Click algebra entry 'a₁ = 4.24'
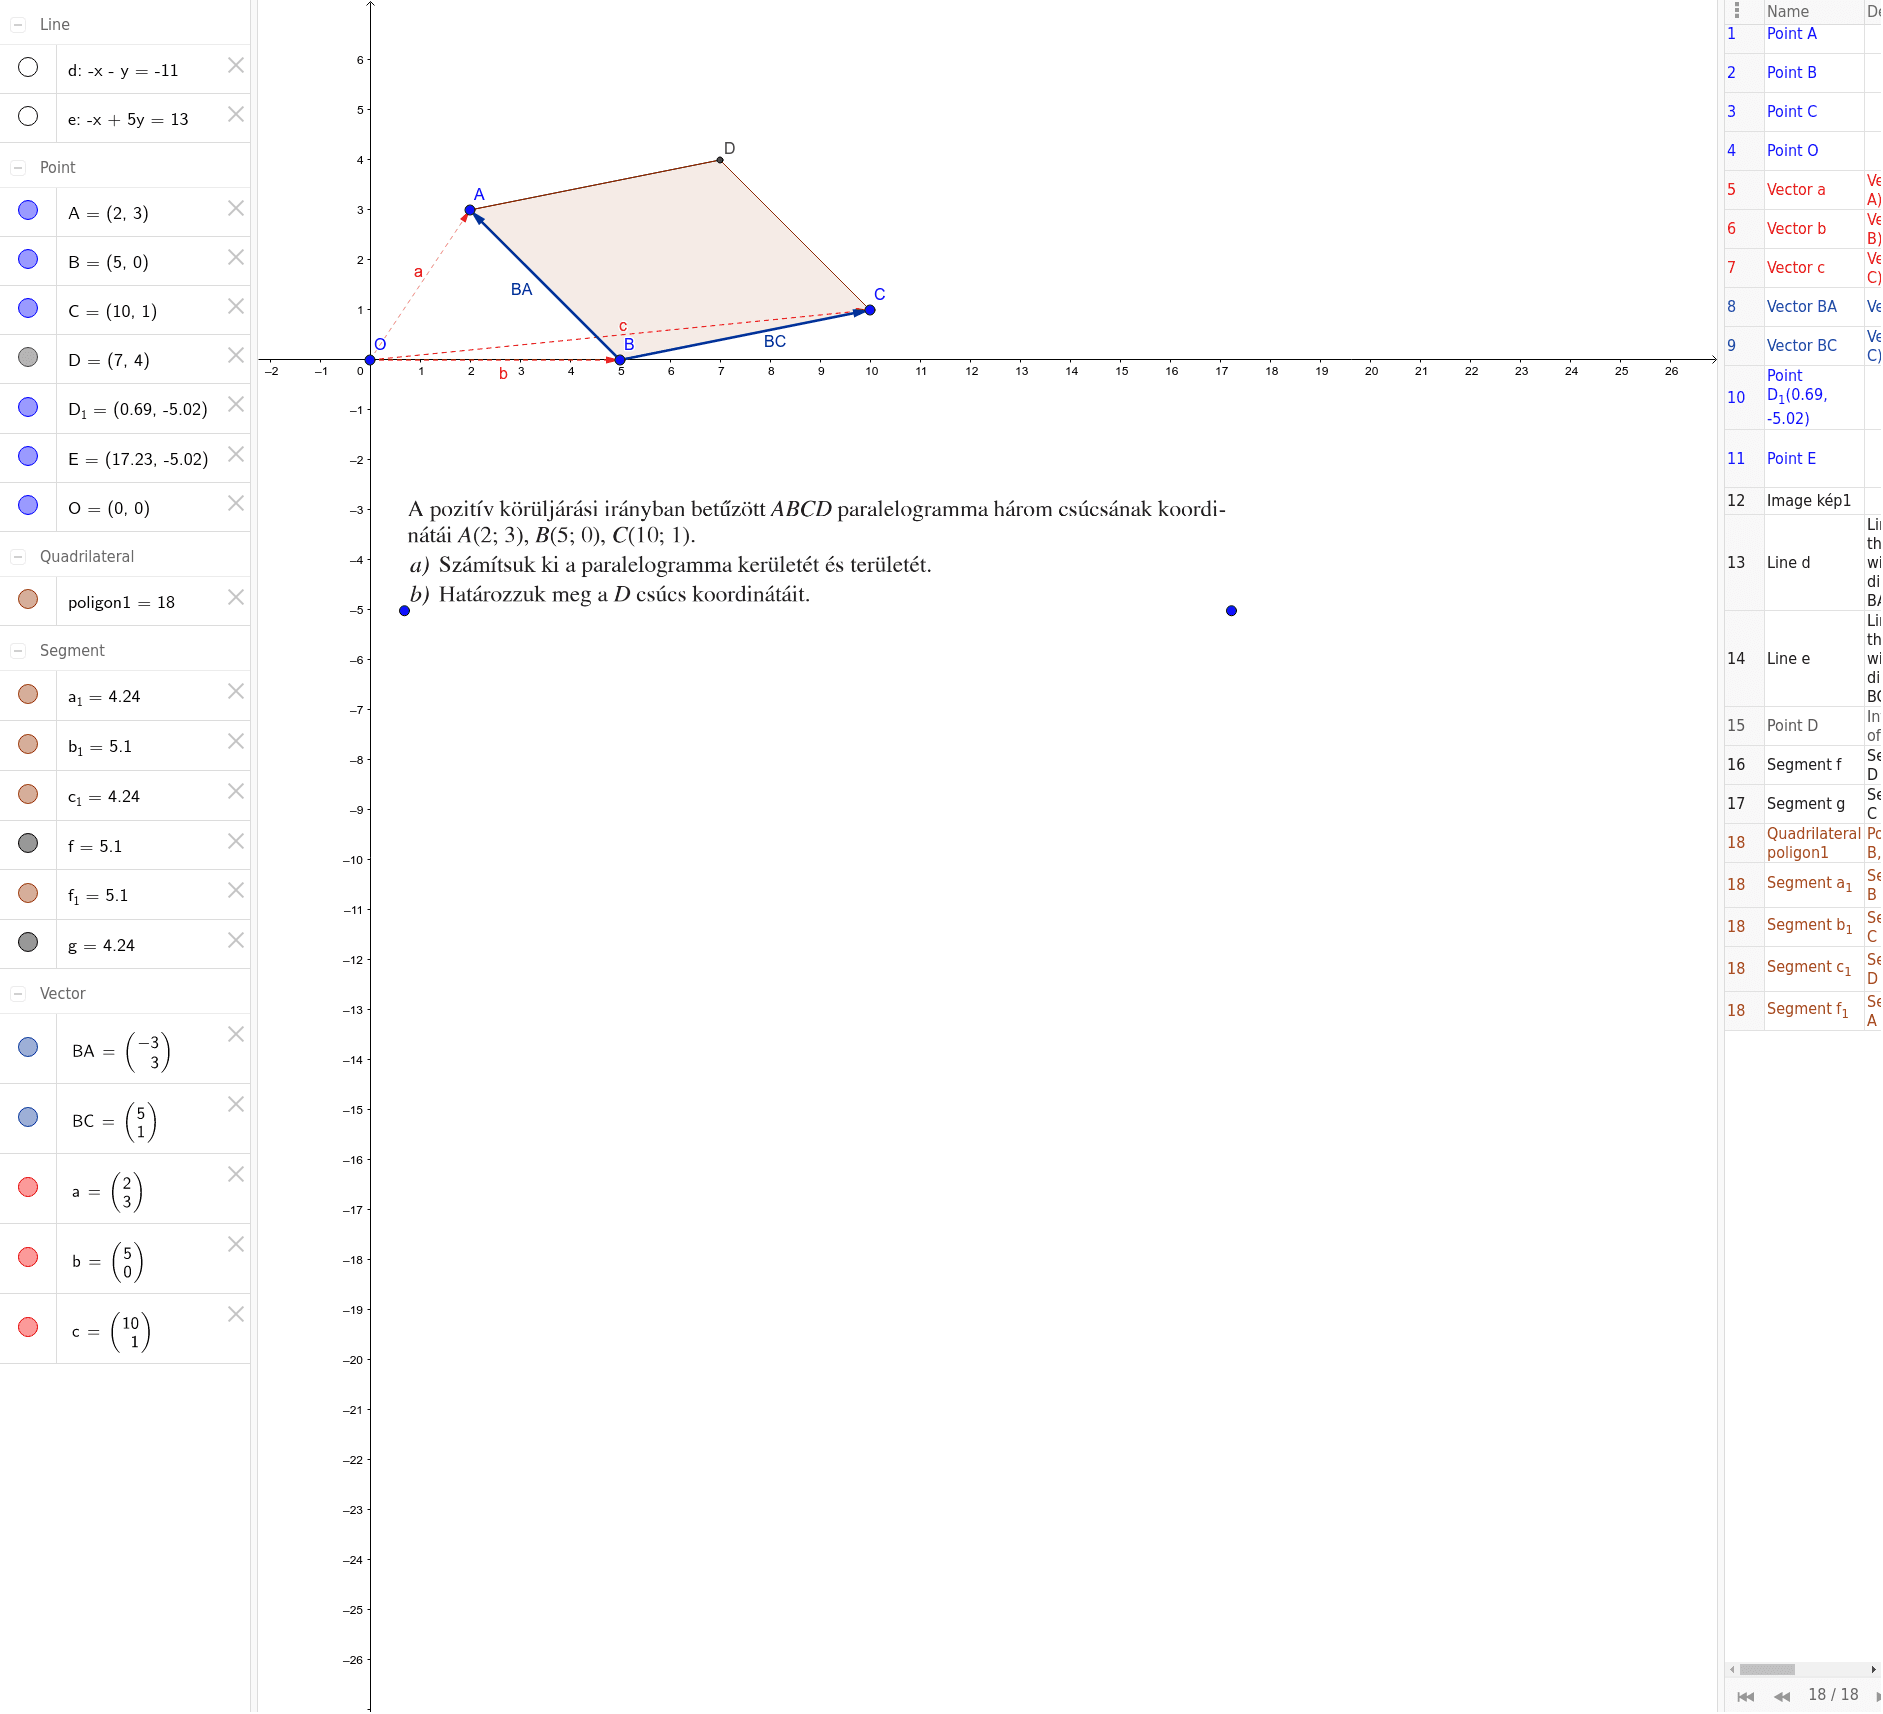Screen dimensions: 1883x1714 click(x=104, y=697)
